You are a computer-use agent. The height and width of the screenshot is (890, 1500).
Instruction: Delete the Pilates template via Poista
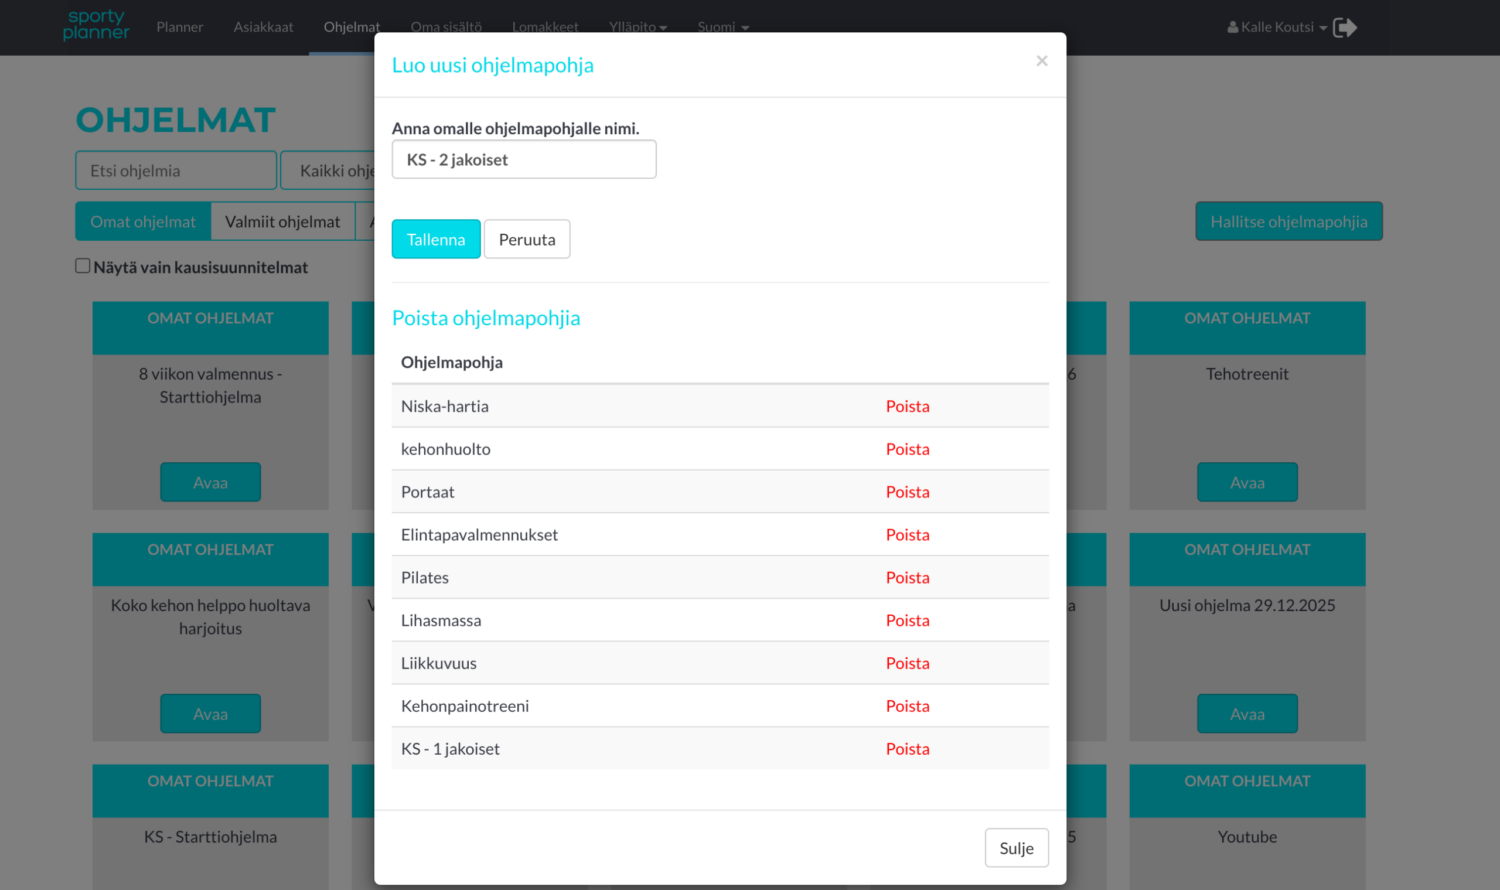tap(907, 577)
